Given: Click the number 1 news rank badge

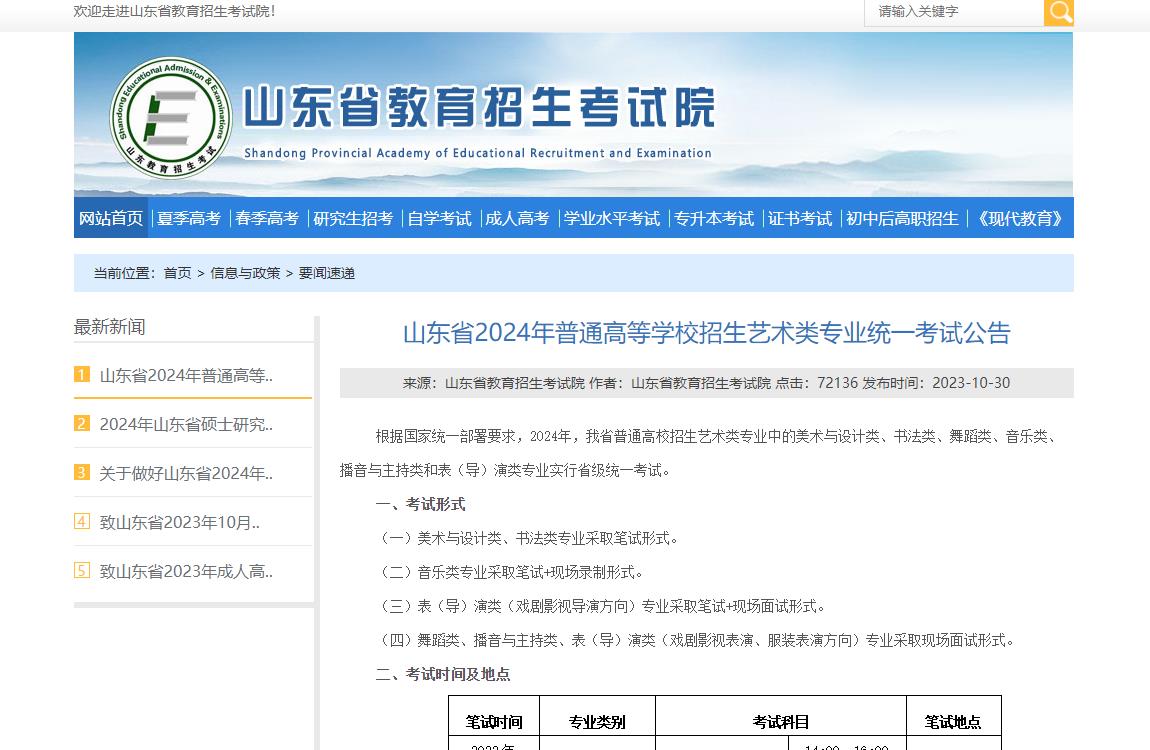Looking at the screenshot, I should [82, 374].
